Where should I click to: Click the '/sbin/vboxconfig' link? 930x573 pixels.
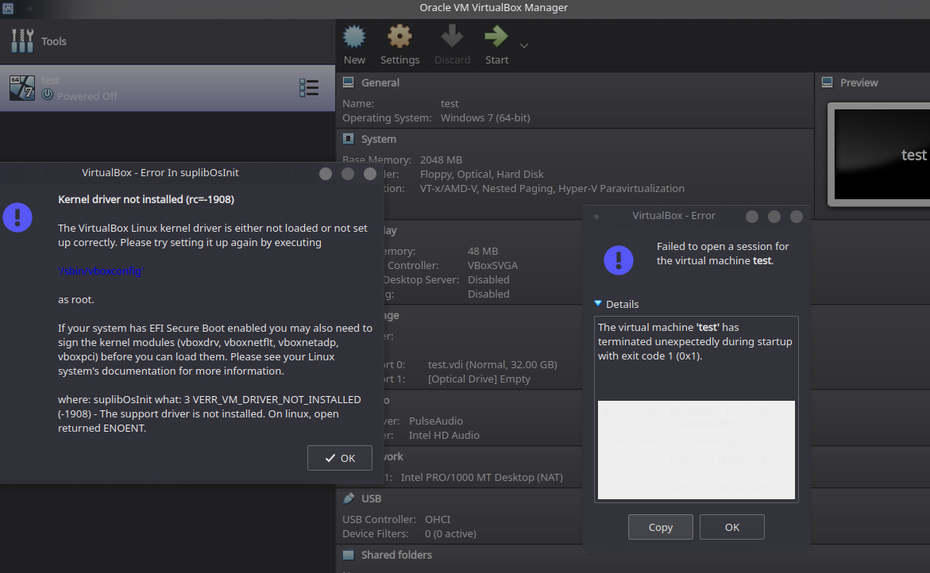click(101, 270)
